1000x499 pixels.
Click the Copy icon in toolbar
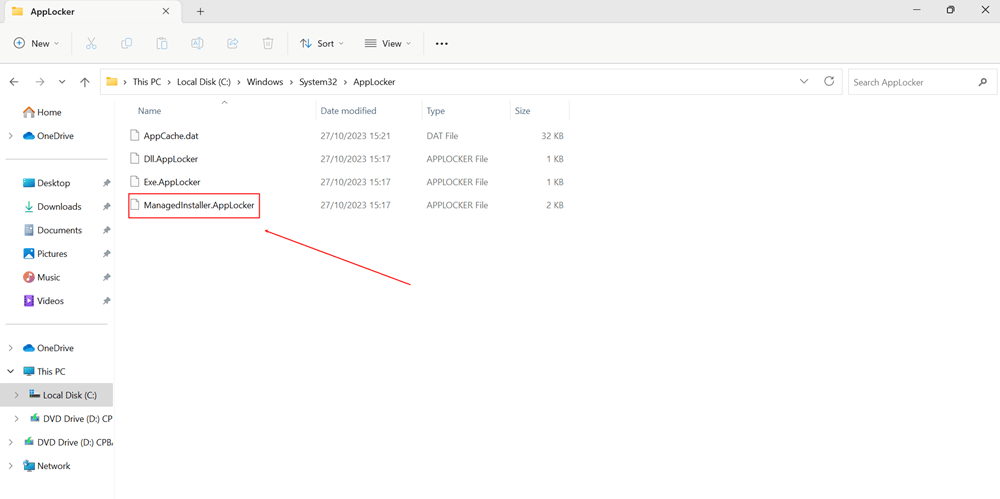(x=126, y=43)
